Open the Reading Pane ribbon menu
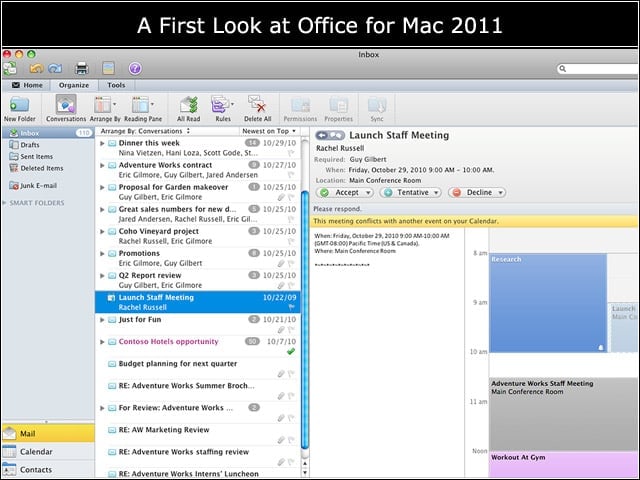The image size is (640, 480). 143,109
